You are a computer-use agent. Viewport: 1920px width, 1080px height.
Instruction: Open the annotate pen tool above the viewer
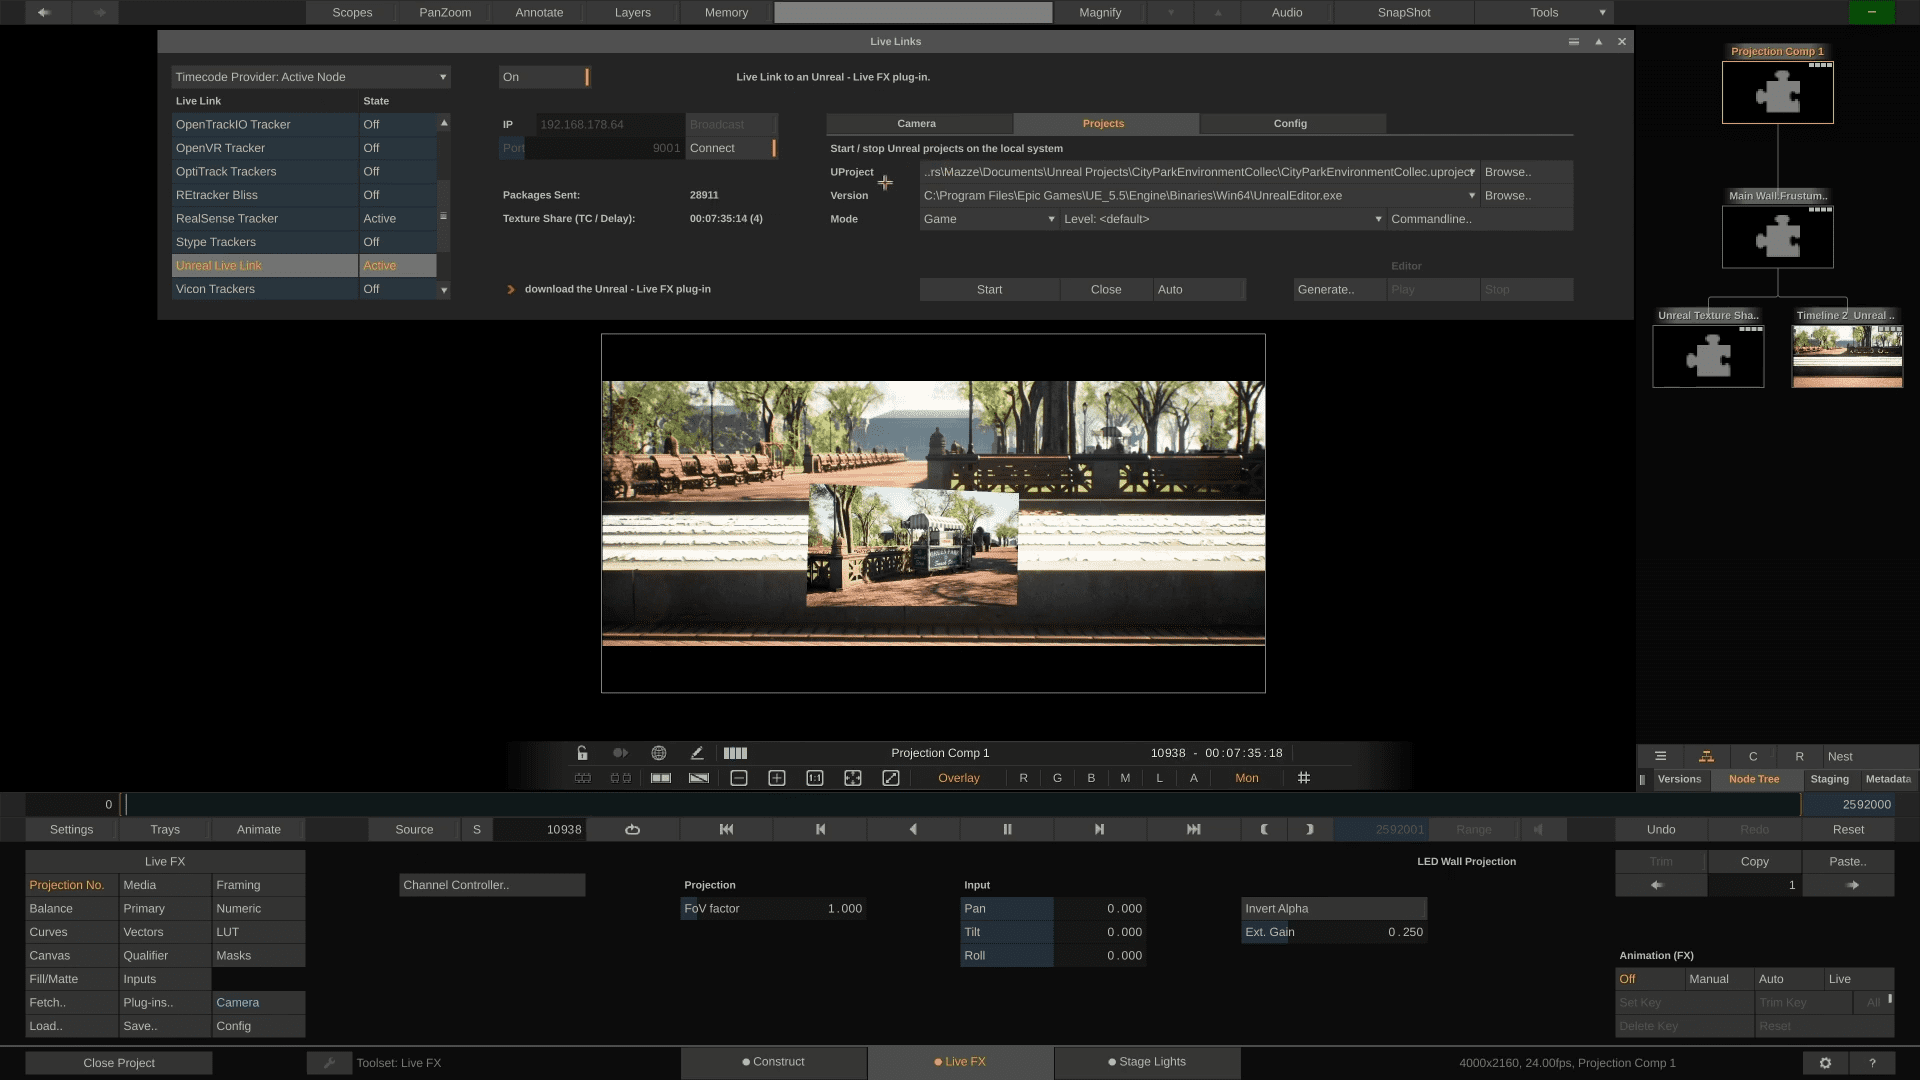coord(697,753)
